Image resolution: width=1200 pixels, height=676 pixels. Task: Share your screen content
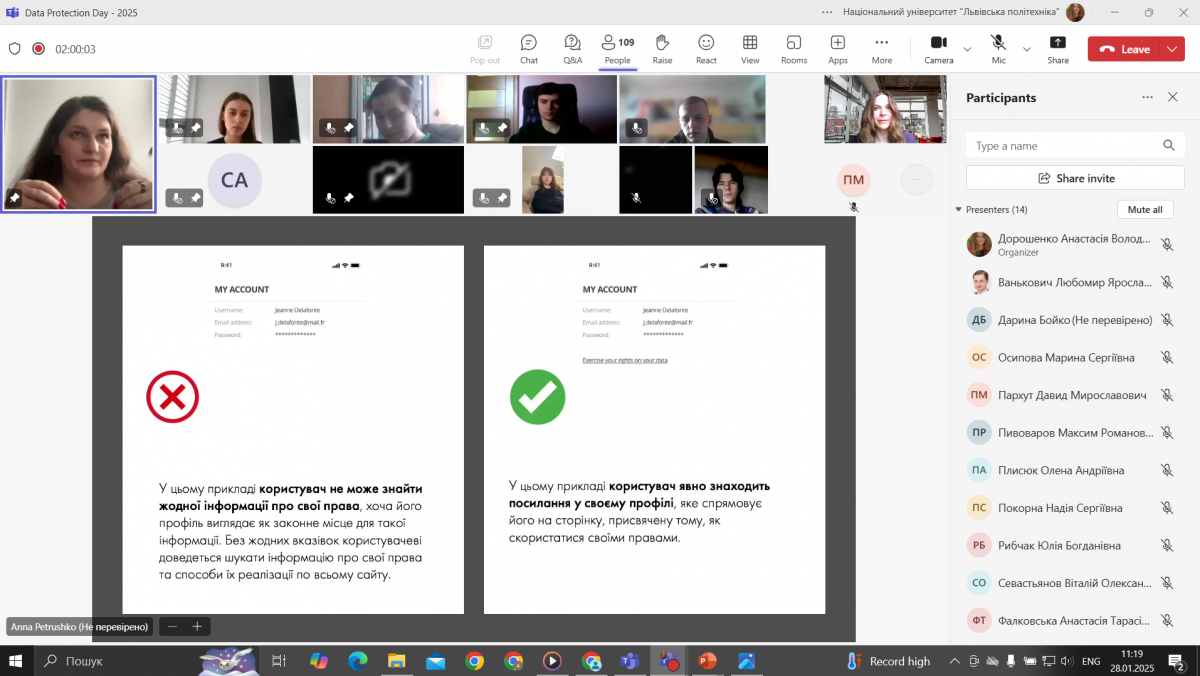(1058, 49)
